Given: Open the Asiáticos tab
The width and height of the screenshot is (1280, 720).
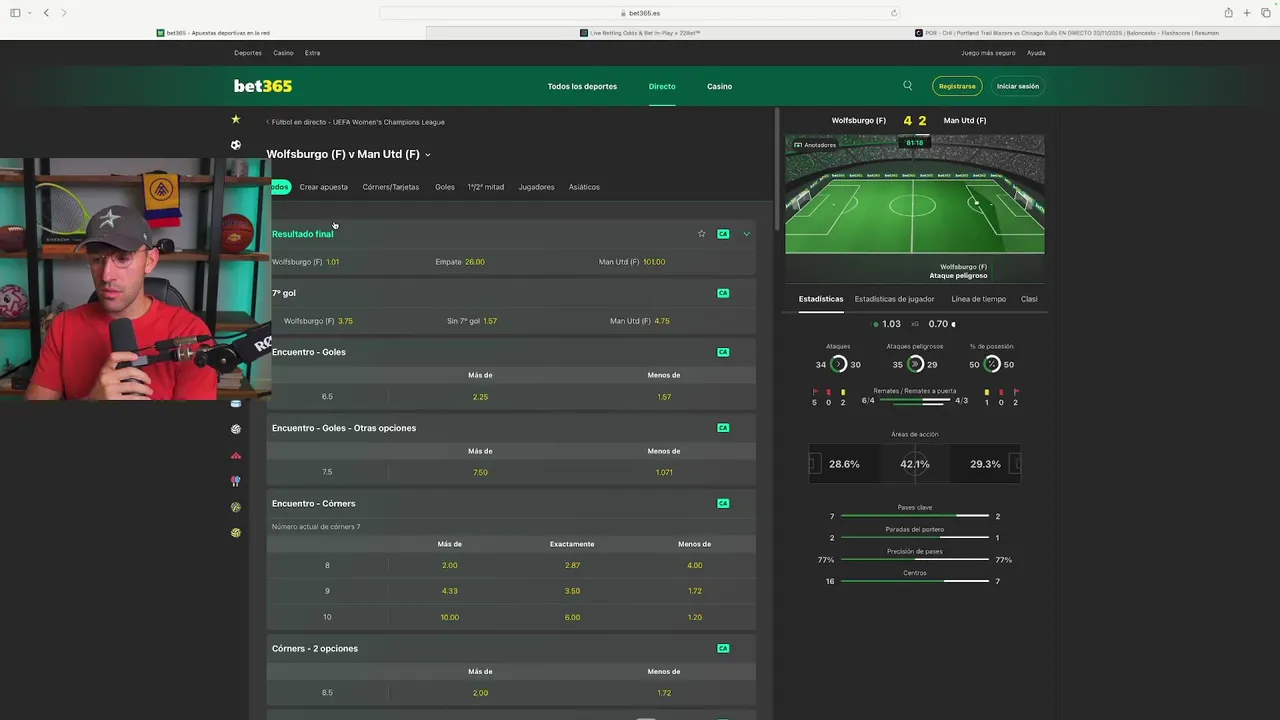Looking at the screenshot, I should pos(584,187).
